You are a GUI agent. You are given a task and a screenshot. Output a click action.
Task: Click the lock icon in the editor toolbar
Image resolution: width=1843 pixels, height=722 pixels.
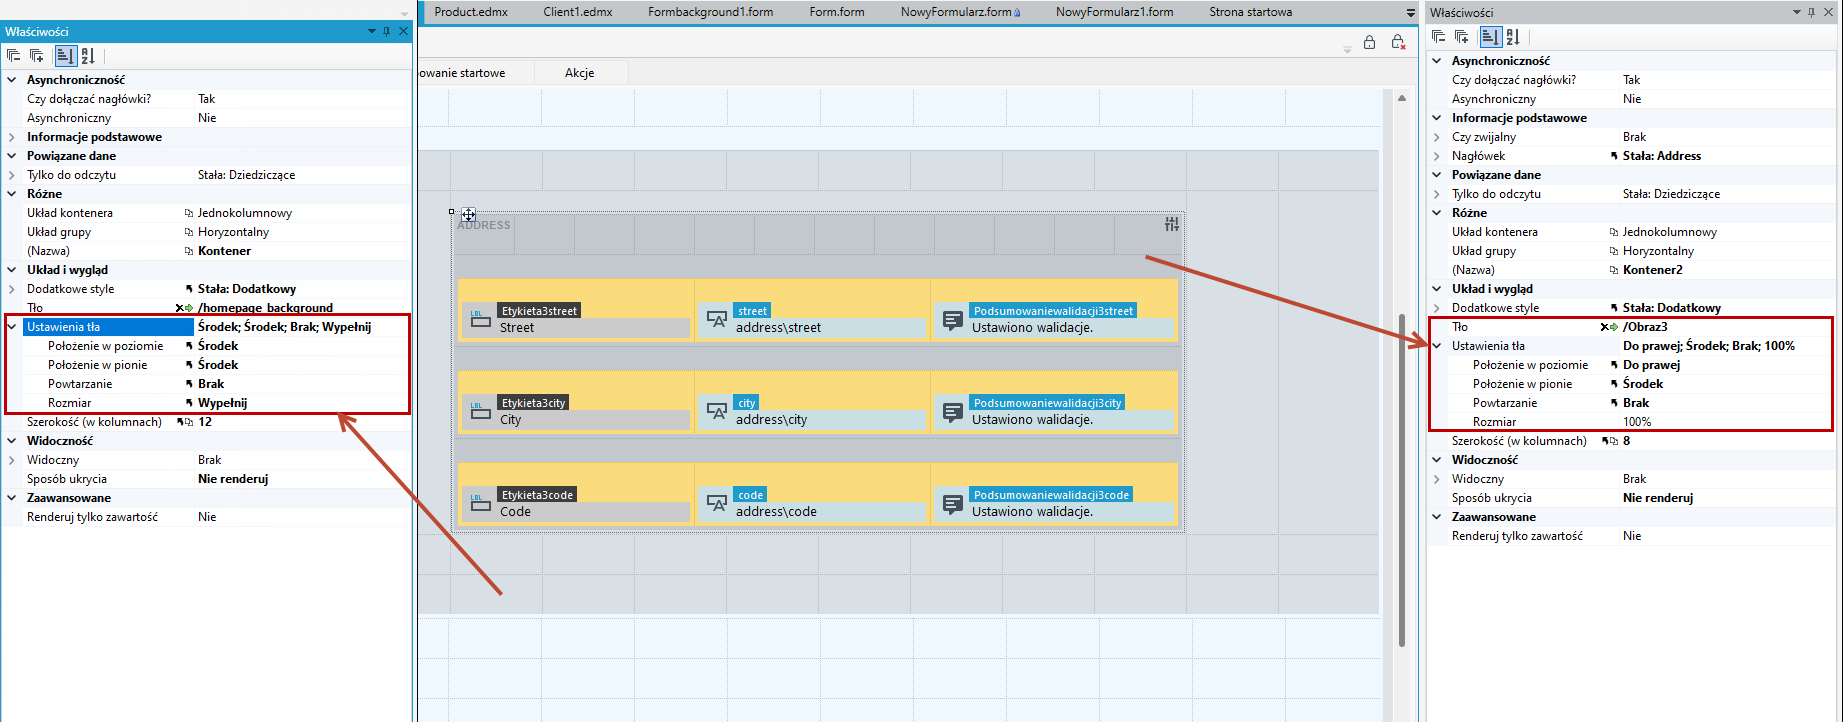(x=1370, y=42)
